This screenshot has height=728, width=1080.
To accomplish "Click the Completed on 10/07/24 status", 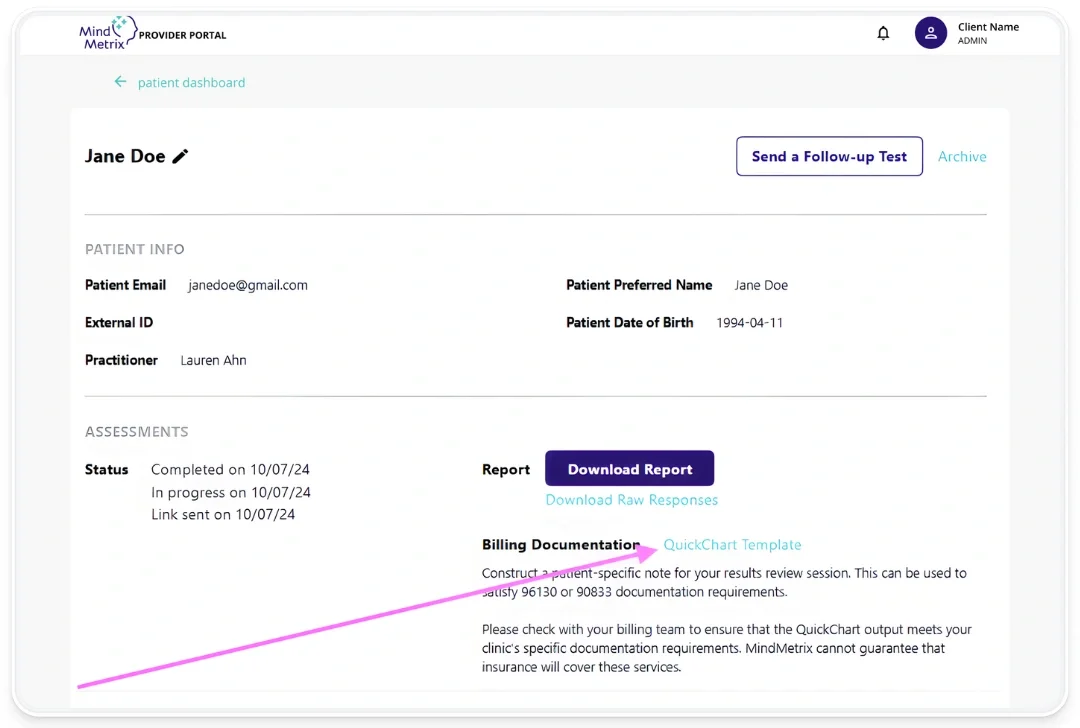I will tap(230, 470).
